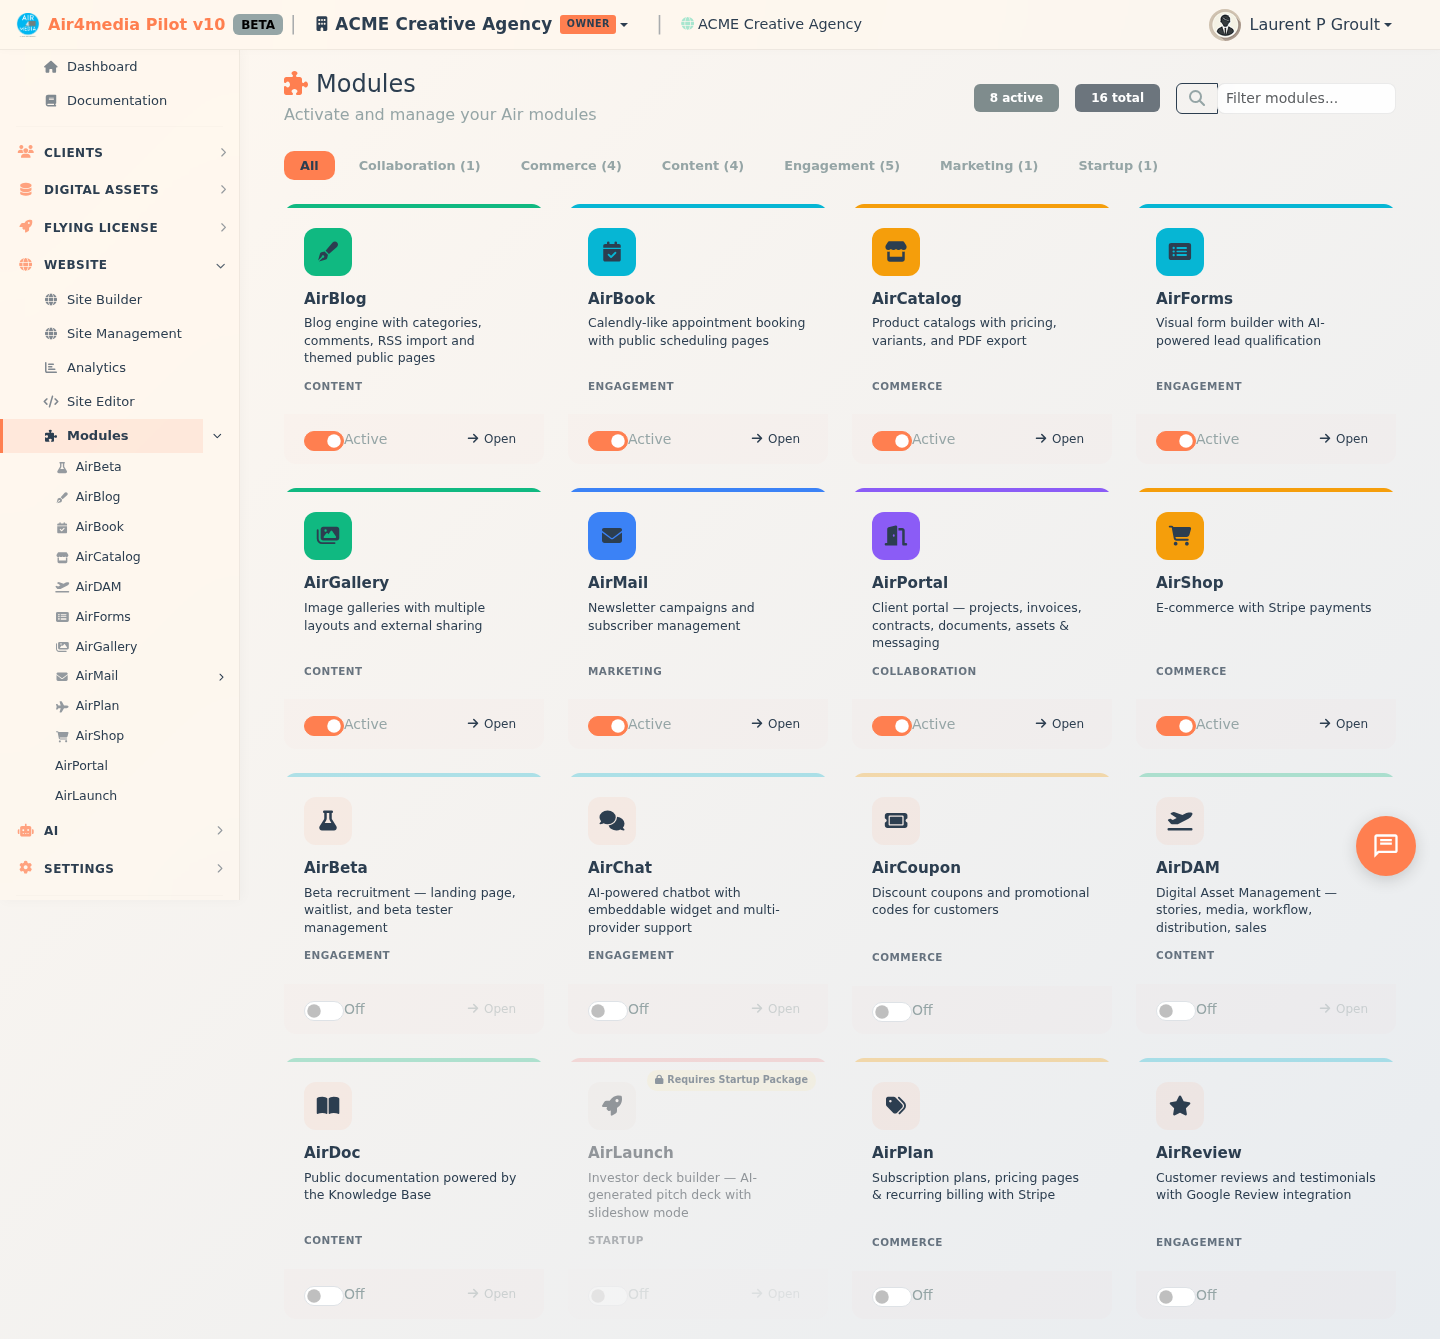The width and height of the screenshot is (1440, 1339).
Task: Enable the AirCoupon module toggle
Action: [891, 1011]
